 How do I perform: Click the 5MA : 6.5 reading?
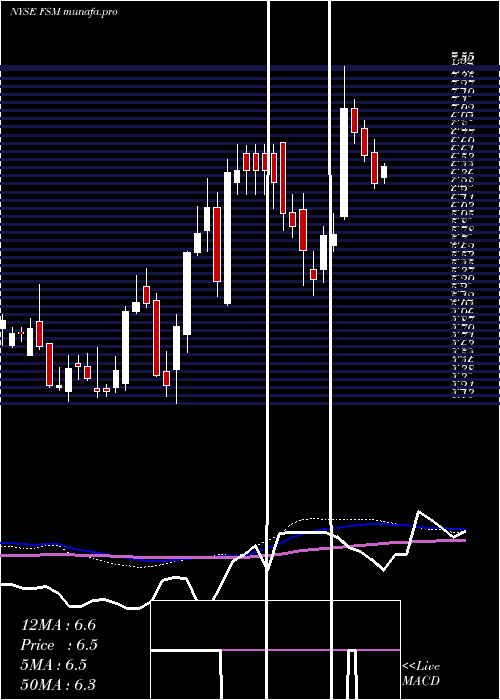coord(54,665)
